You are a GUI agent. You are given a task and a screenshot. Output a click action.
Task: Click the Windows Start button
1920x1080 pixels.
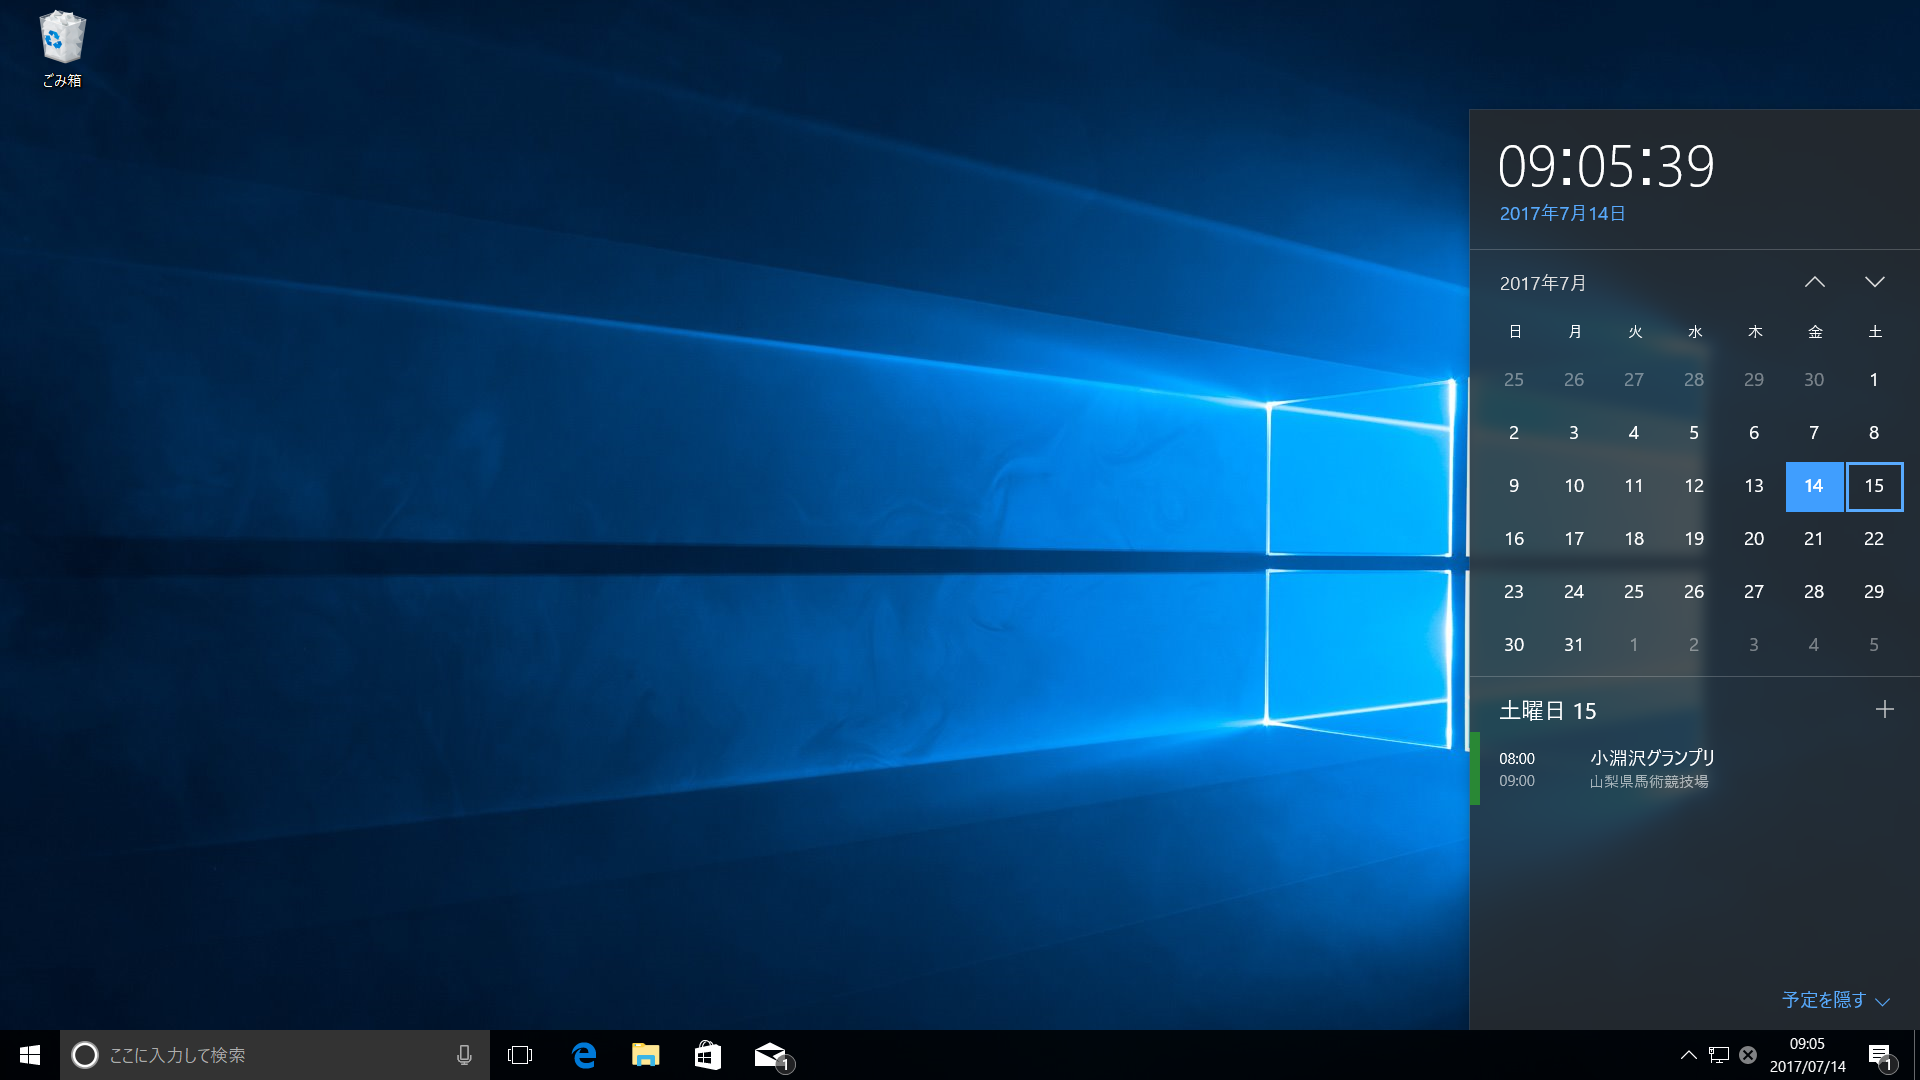click(x=30, y=1055)
